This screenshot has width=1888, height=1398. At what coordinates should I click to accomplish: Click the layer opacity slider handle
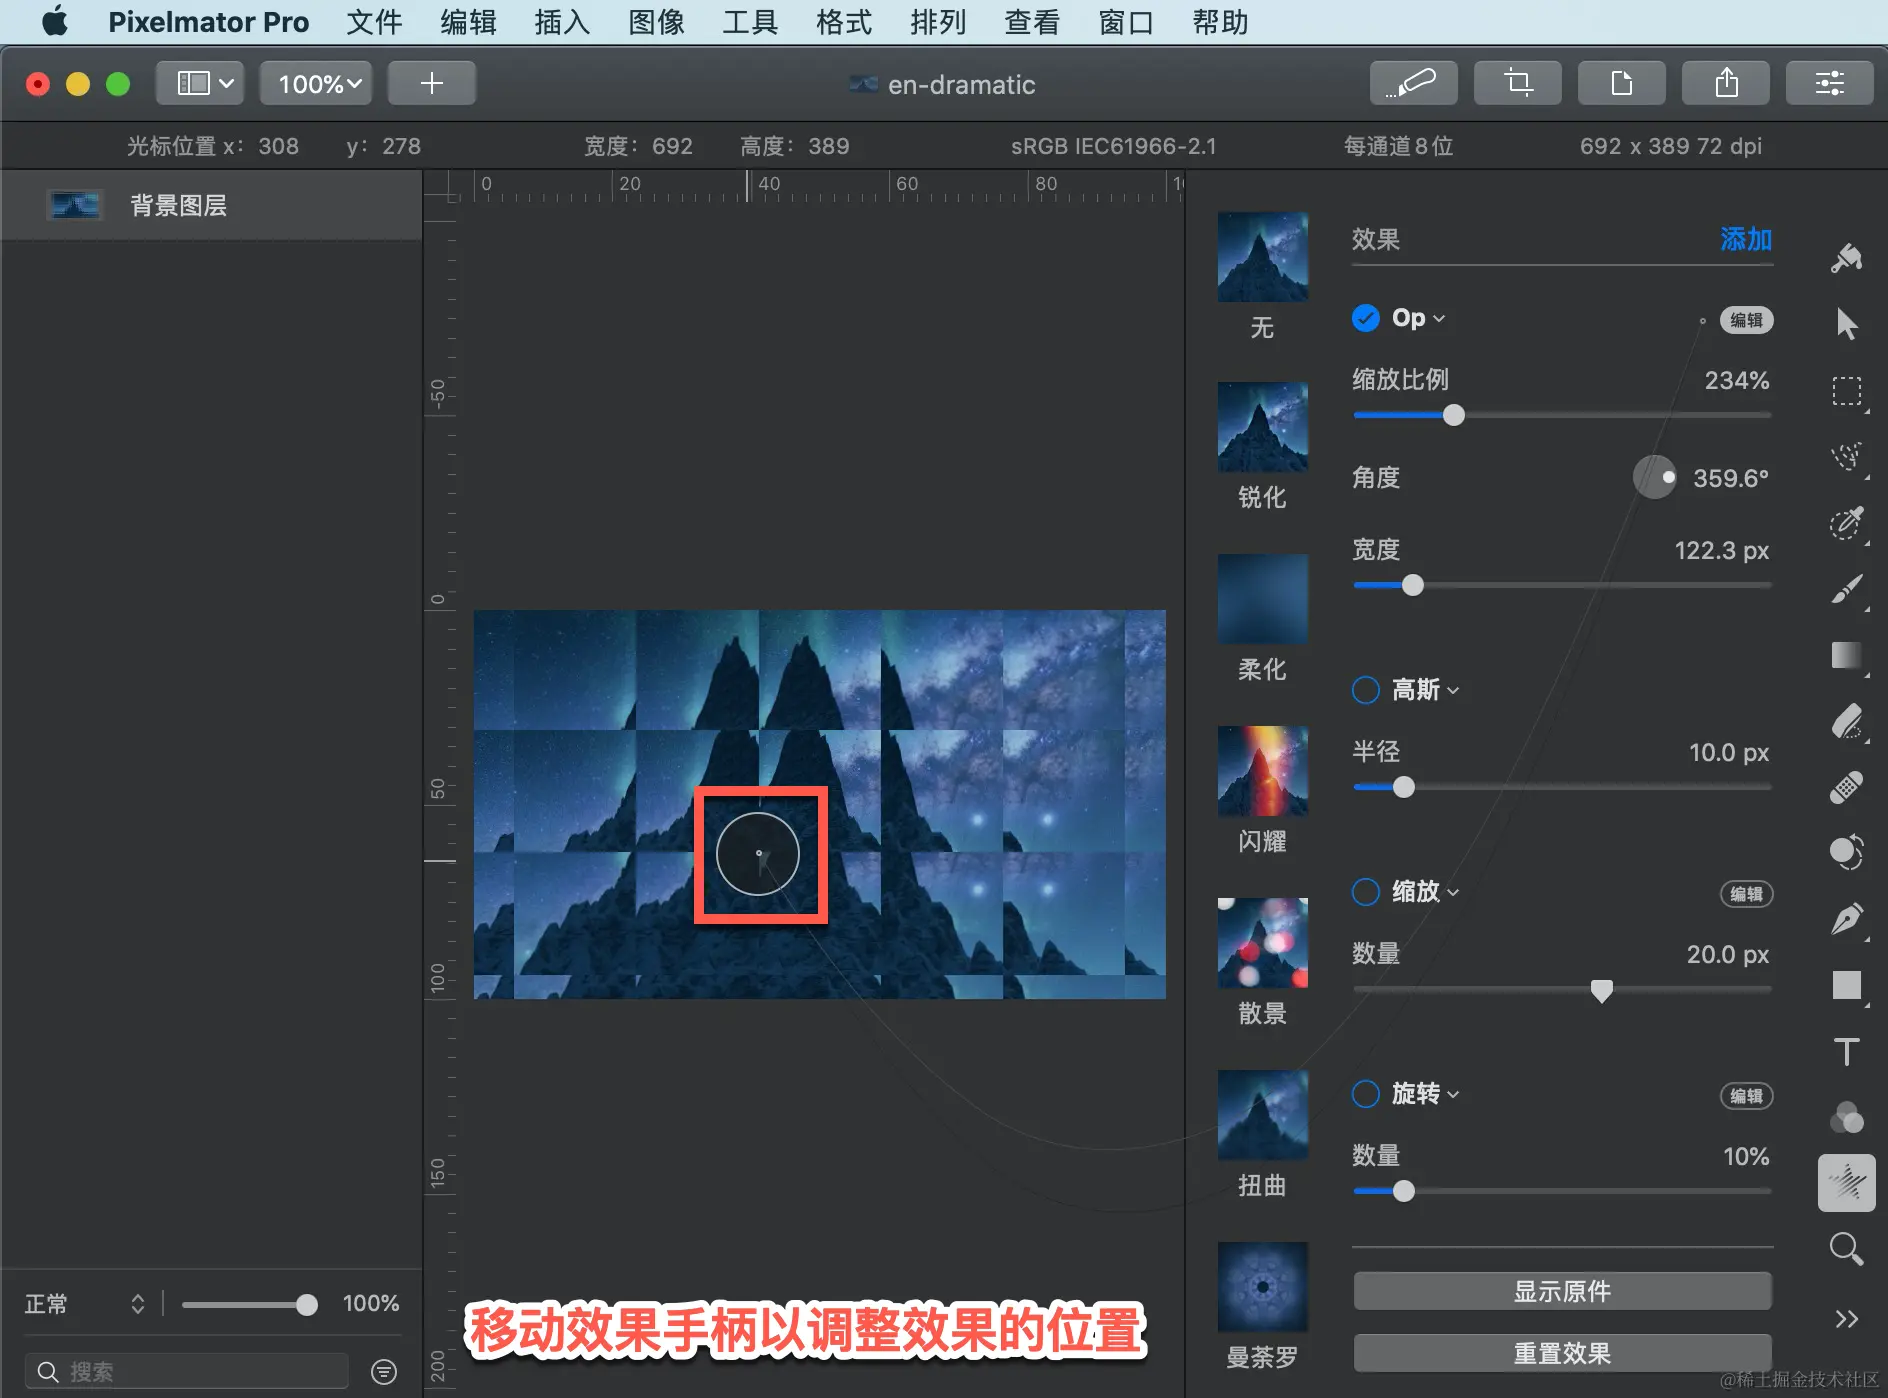(x=307, y=1304)
